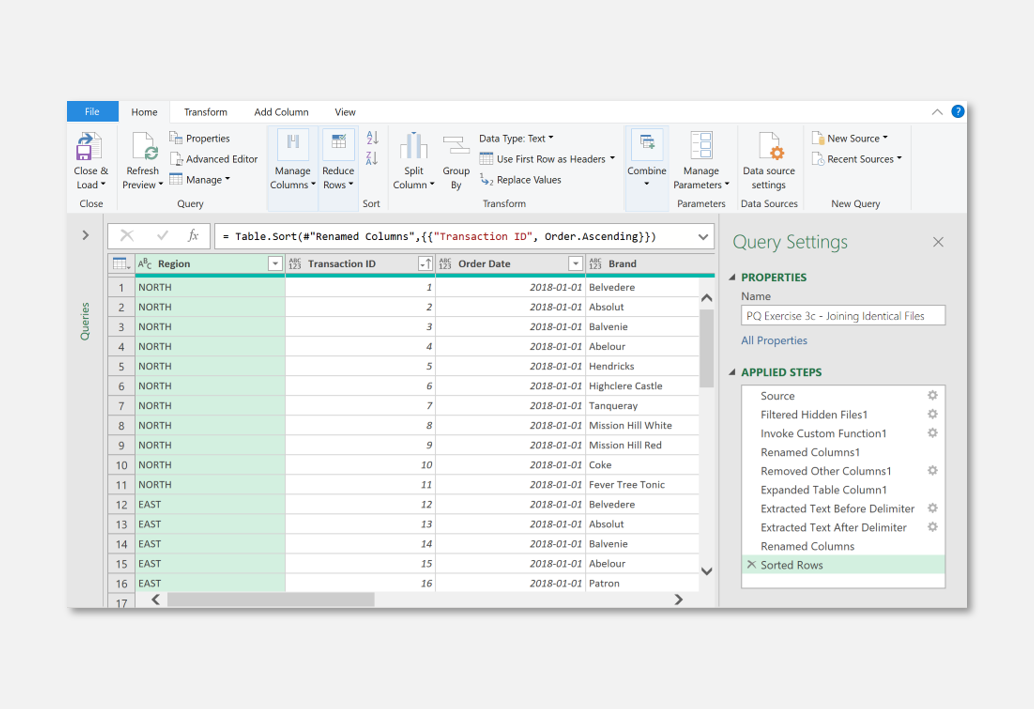Open the Advanced Editor
This screenshot has width=1034, height=709.
point(213,159)
